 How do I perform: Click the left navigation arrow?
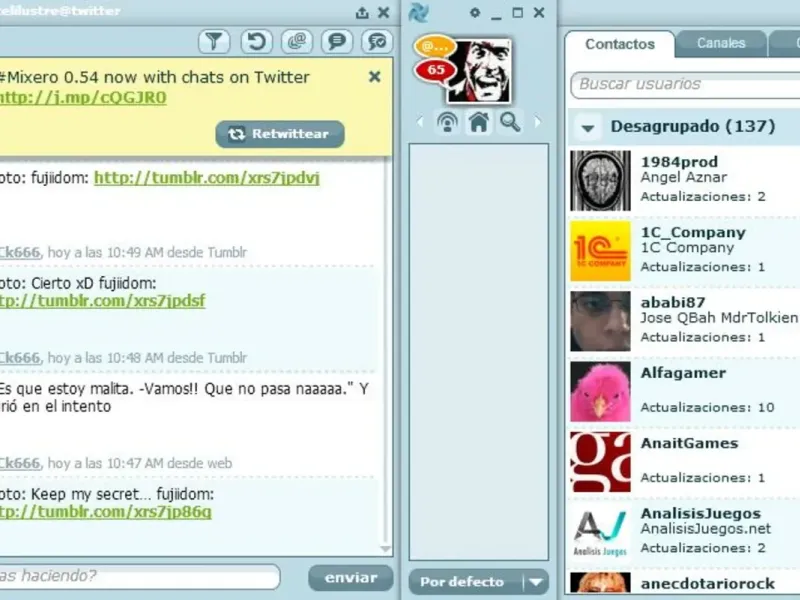coord(420,122)
